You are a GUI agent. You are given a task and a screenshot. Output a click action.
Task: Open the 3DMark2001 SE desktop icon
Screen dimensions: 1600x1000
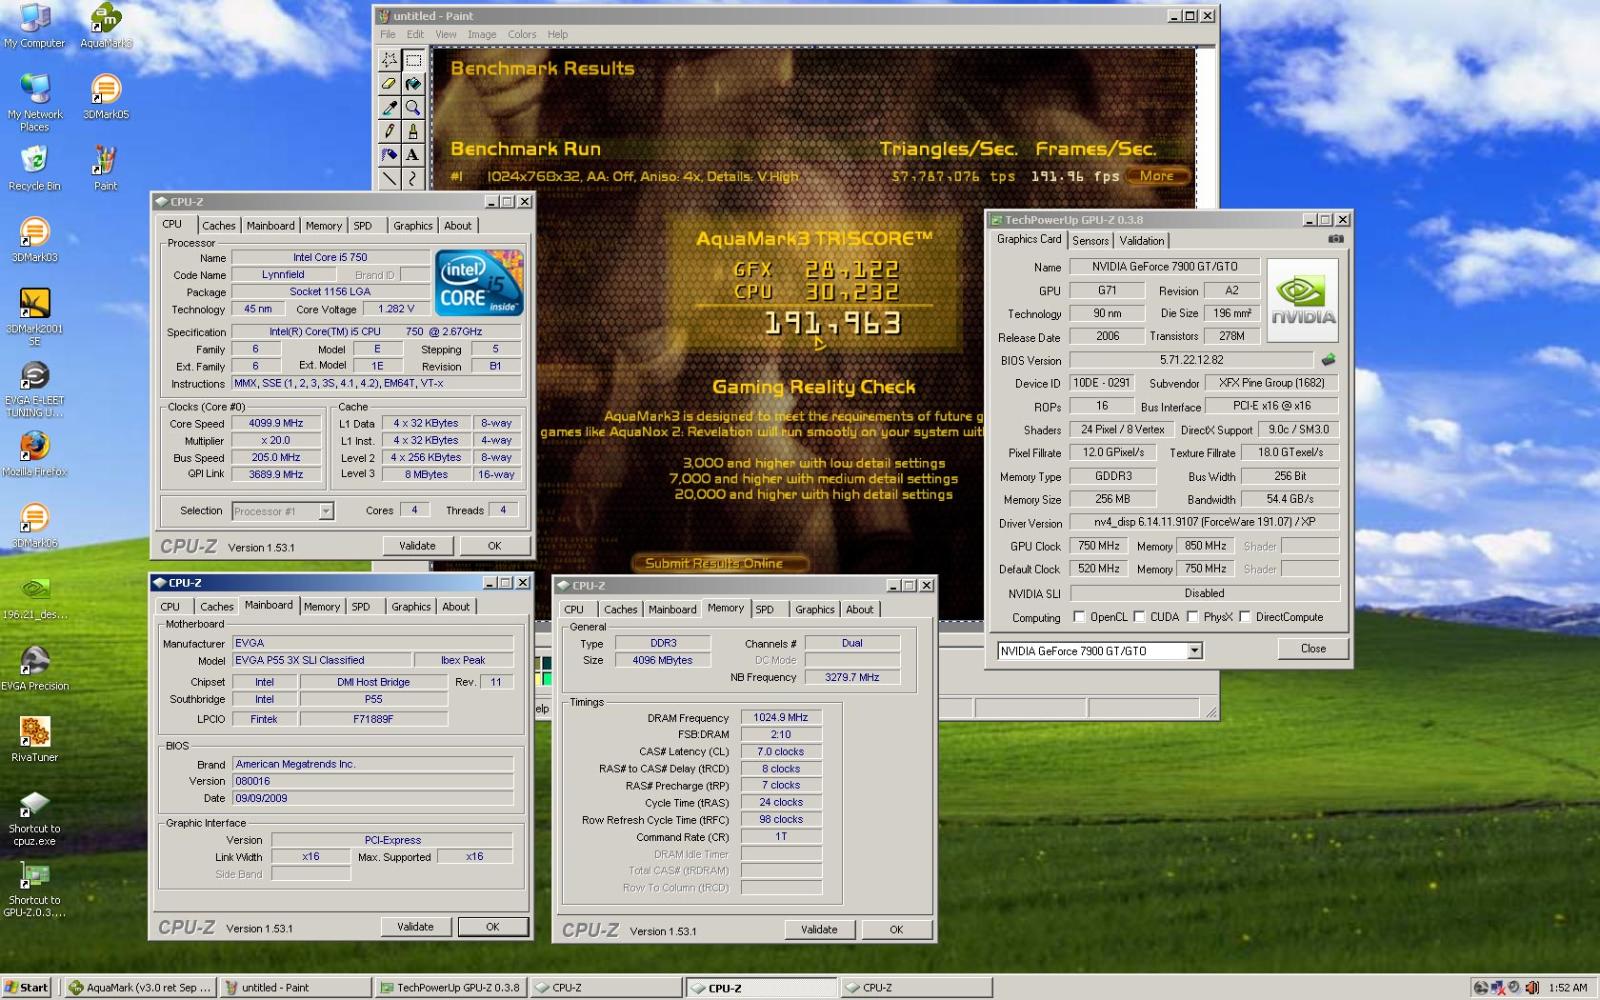point(34,317)
